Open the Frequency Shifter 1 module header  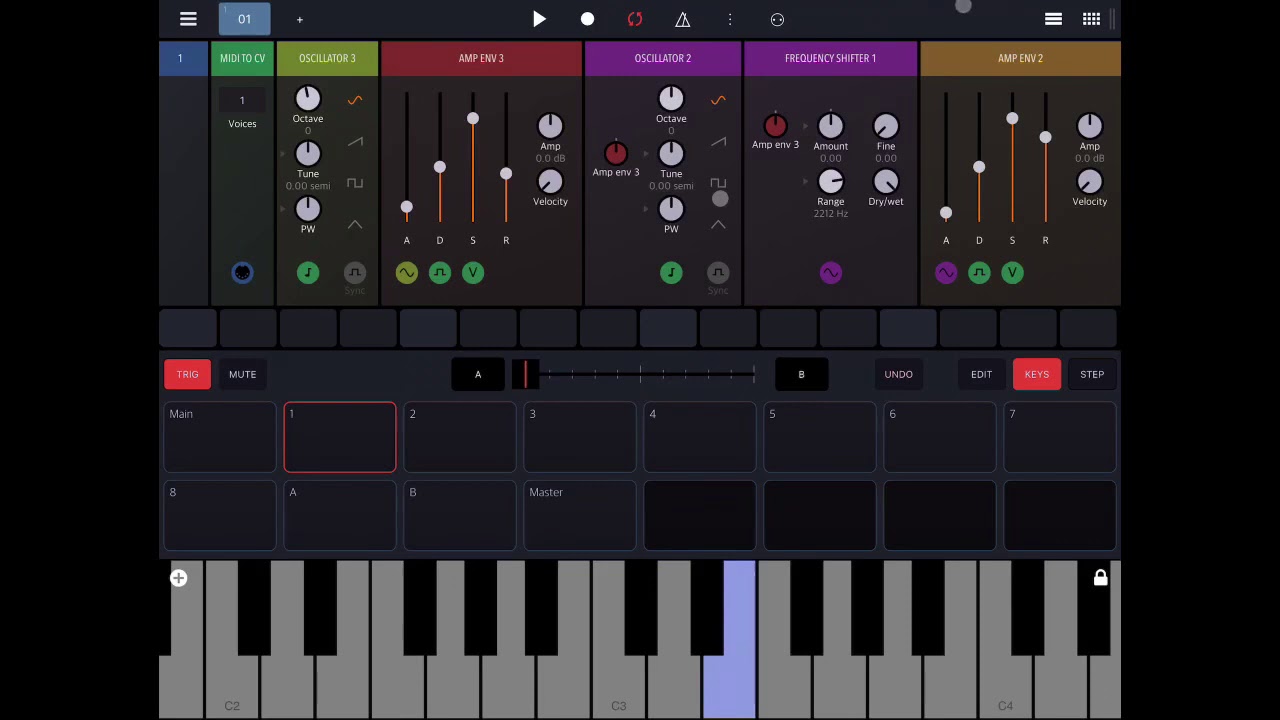[830, 58]
